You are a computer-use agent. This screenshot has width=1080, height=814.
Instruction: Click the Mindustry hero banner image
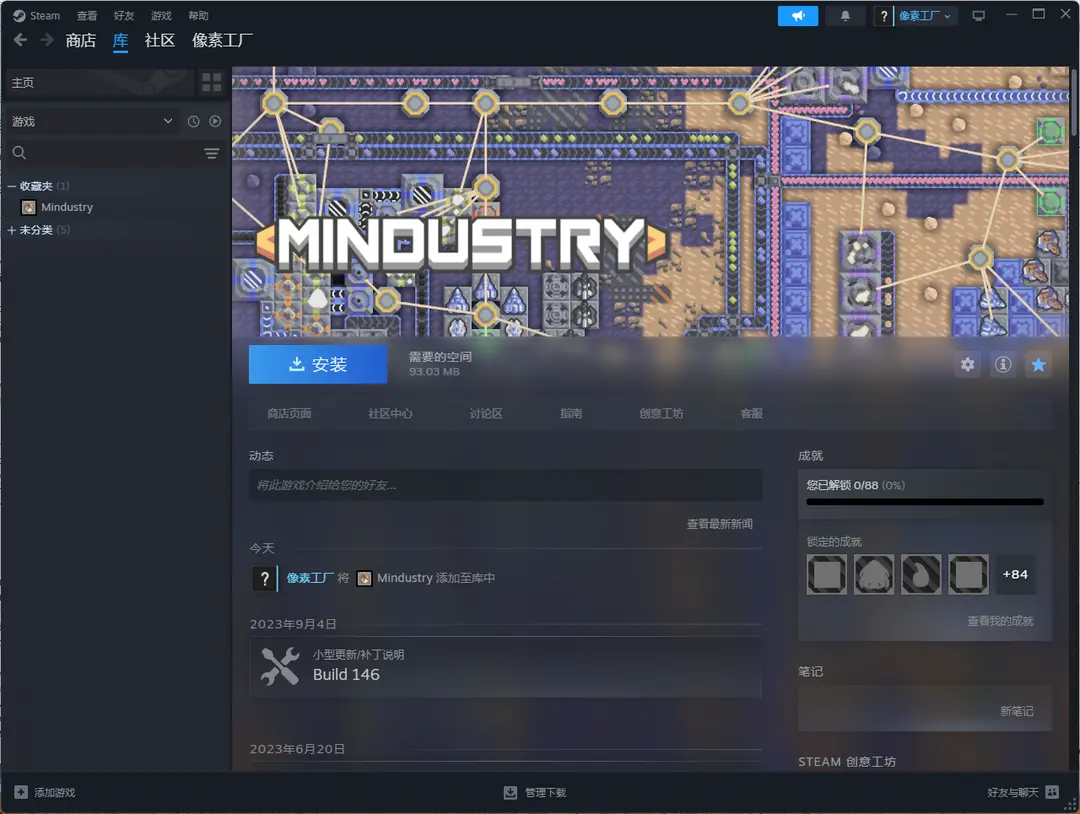click(650, 201)
